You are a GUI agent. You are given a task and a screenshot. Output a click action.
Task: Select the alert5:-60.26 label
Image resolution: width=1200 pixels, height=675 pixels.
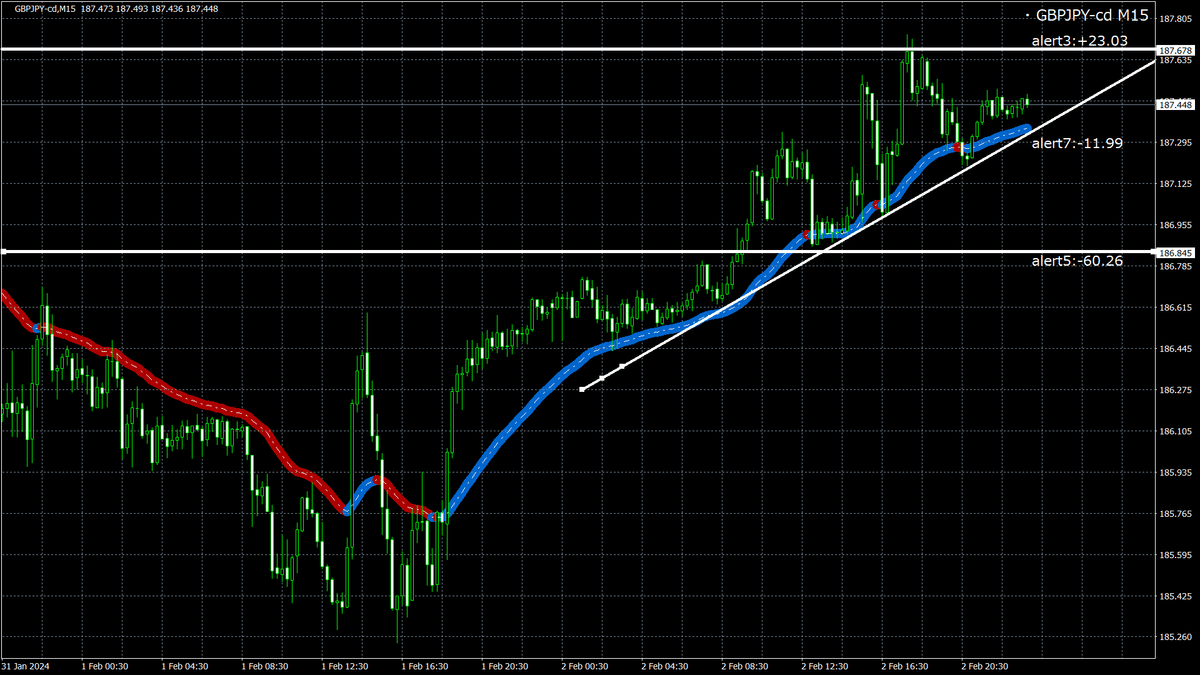click(1077, 261)
